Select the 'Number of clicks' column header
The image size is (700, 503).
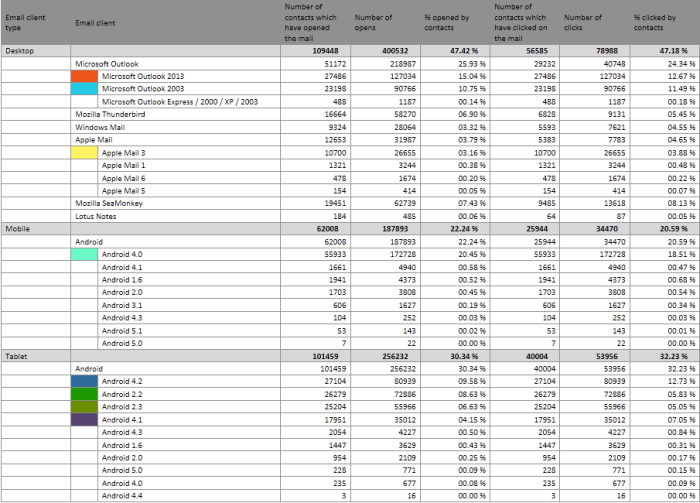click(583, 22)
